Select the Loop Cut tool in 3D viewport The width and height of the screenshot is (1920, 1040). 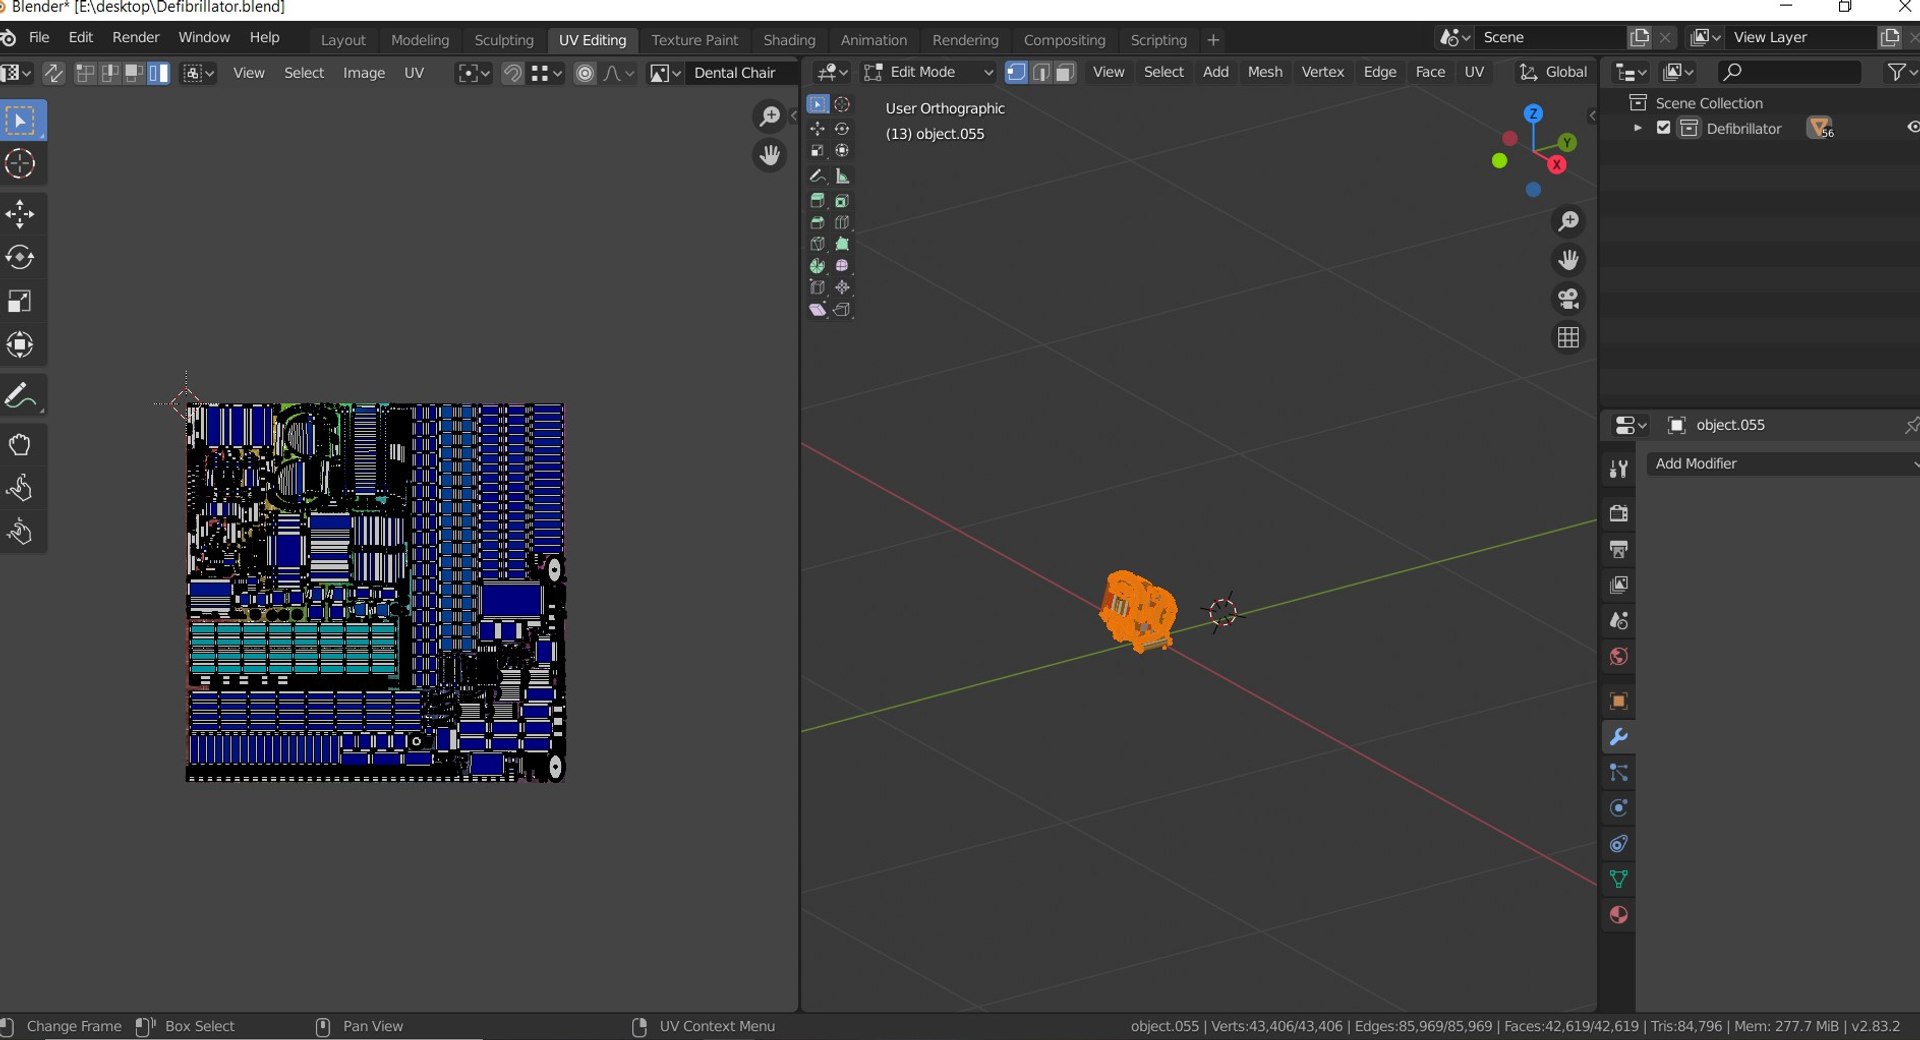click(x=842, y=222)
